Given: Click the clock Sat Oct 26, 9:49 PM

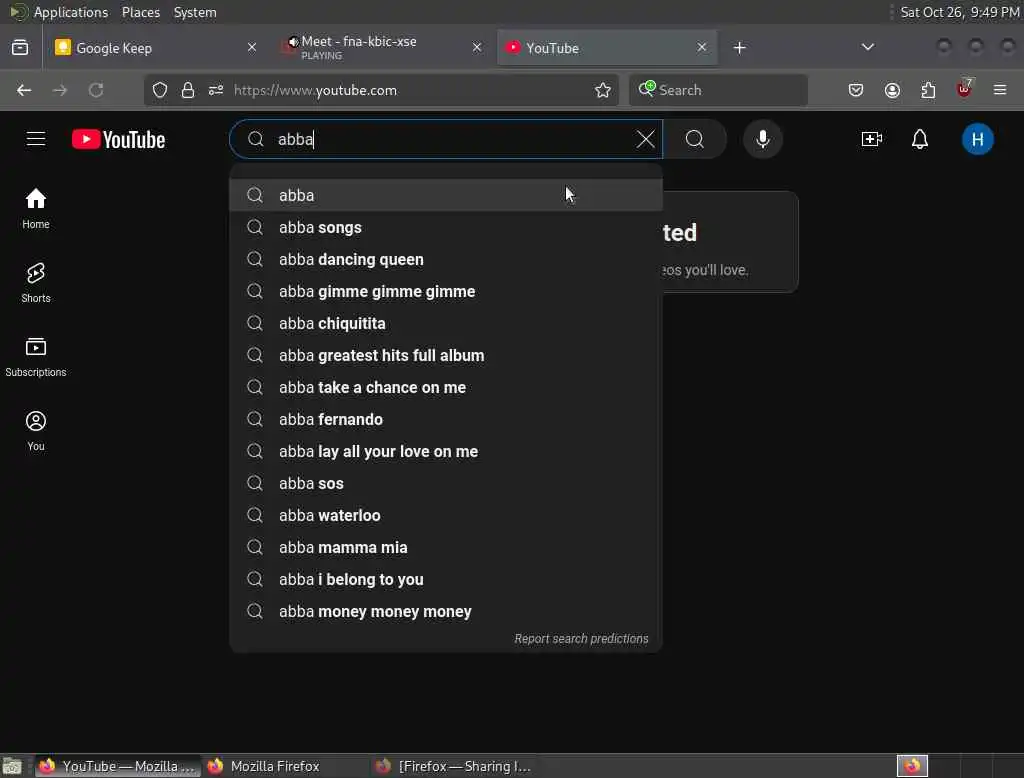Looking at the screenshot, I should click(x=959, y=12).
